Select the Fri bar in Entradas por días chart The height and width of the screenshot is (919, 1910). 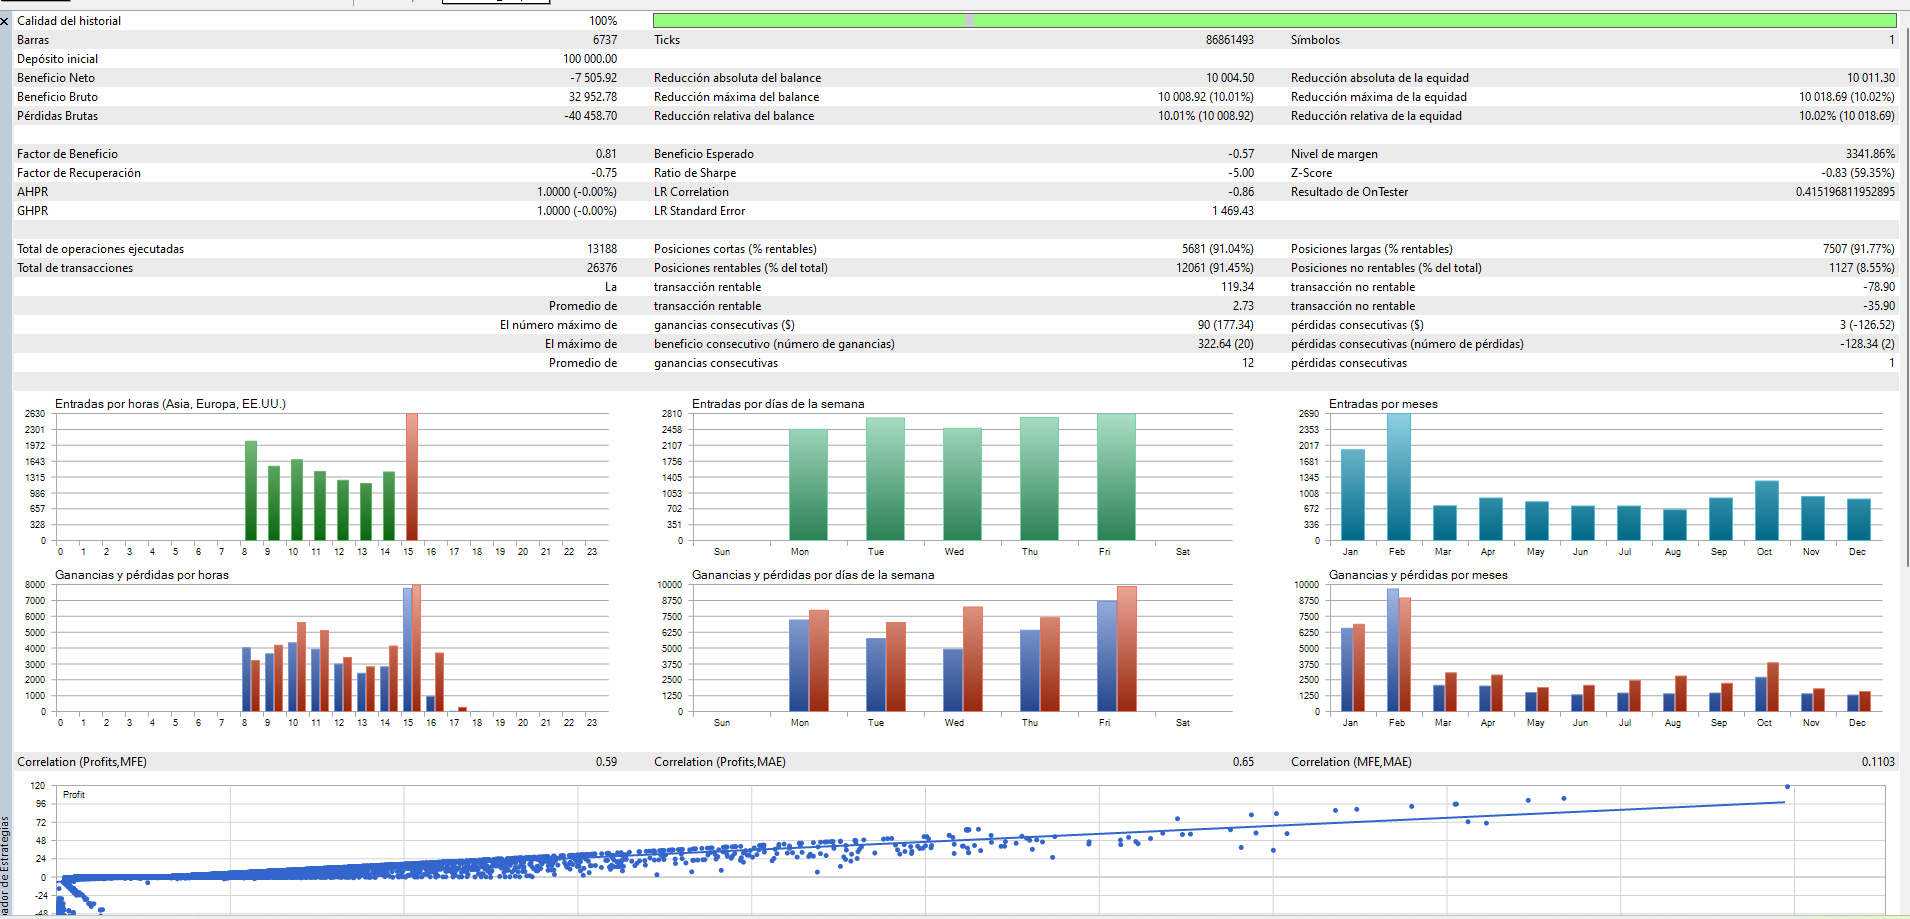coord(1116,477)
